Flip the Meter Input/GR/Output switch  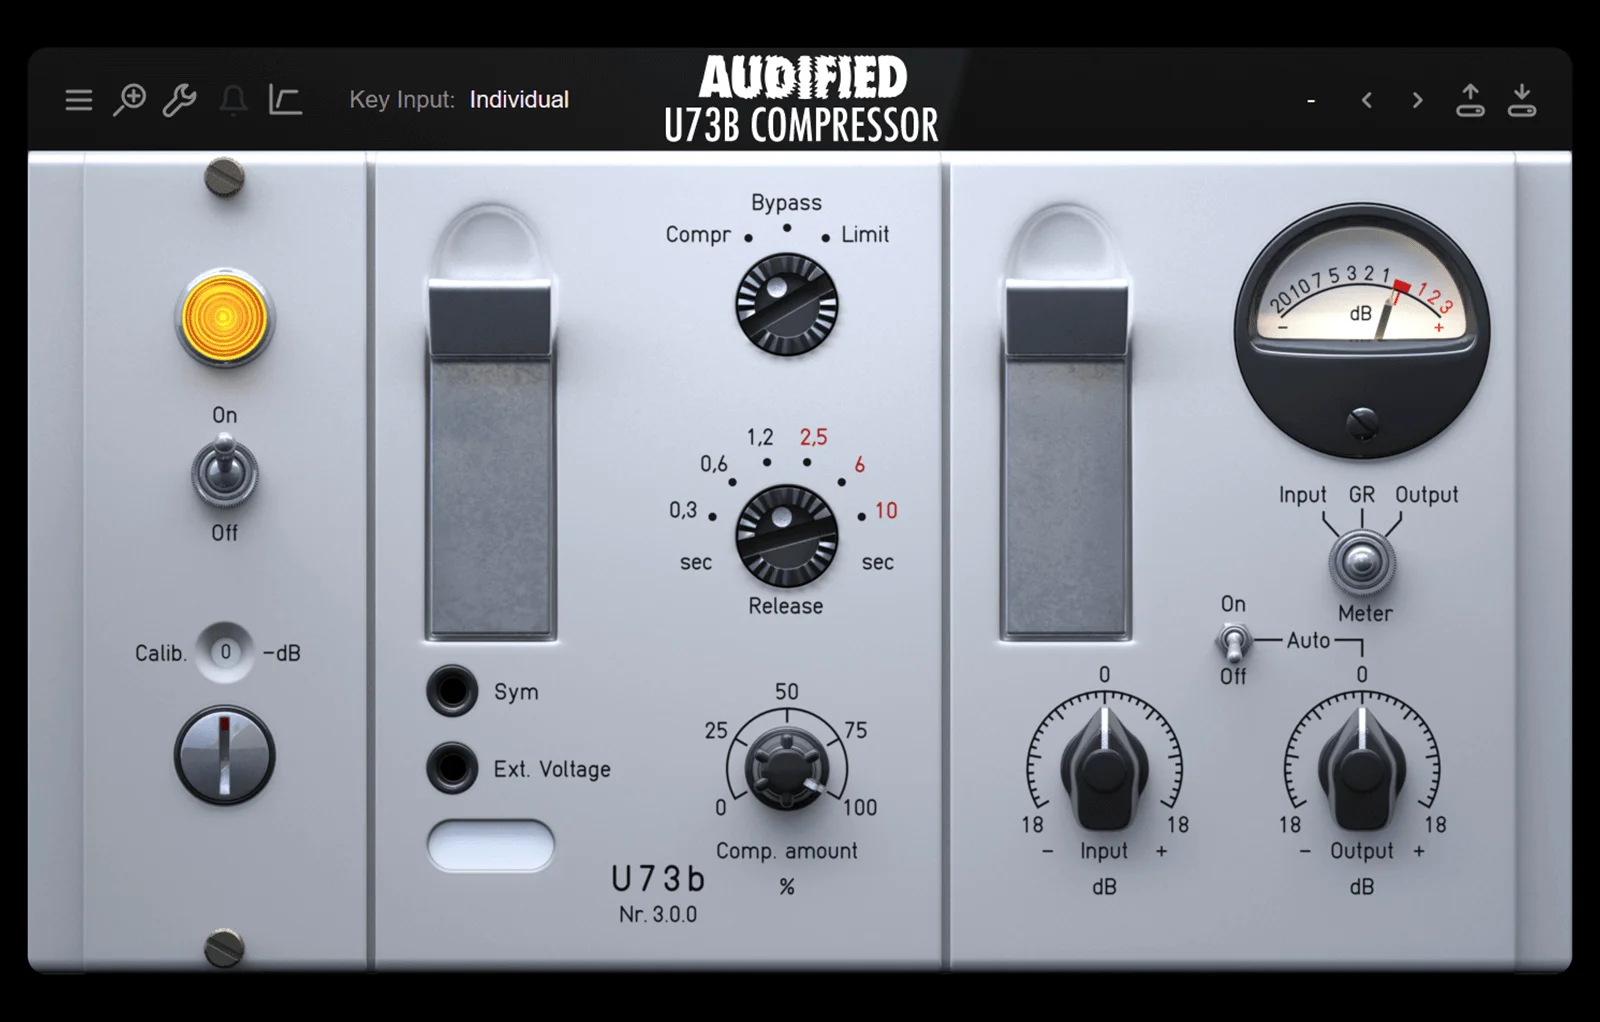1361,561
